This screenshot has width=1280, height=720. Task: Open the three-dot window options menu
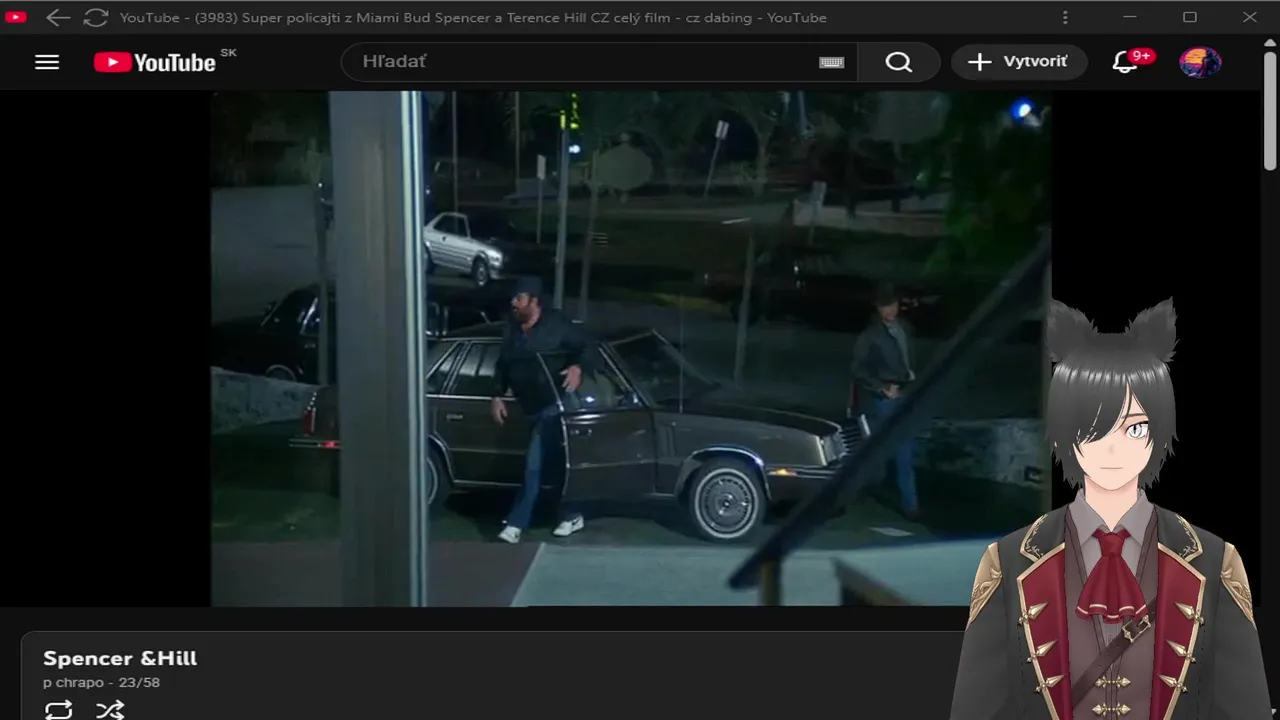[x=1065, y=17]
